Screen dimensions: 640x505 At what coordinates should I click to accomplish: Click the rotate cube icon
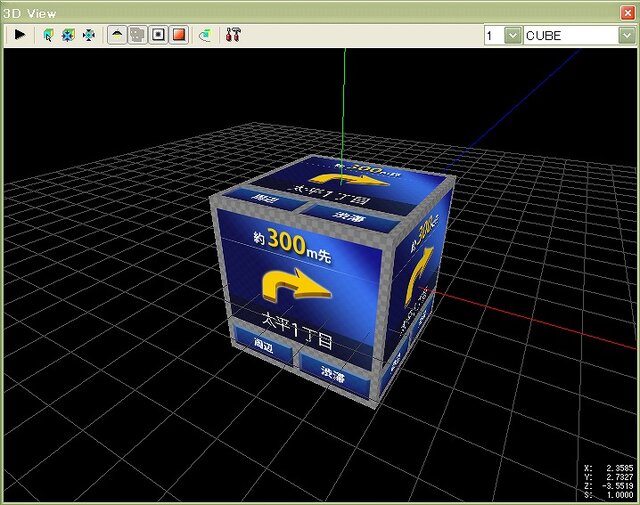(x=206, y=36)
